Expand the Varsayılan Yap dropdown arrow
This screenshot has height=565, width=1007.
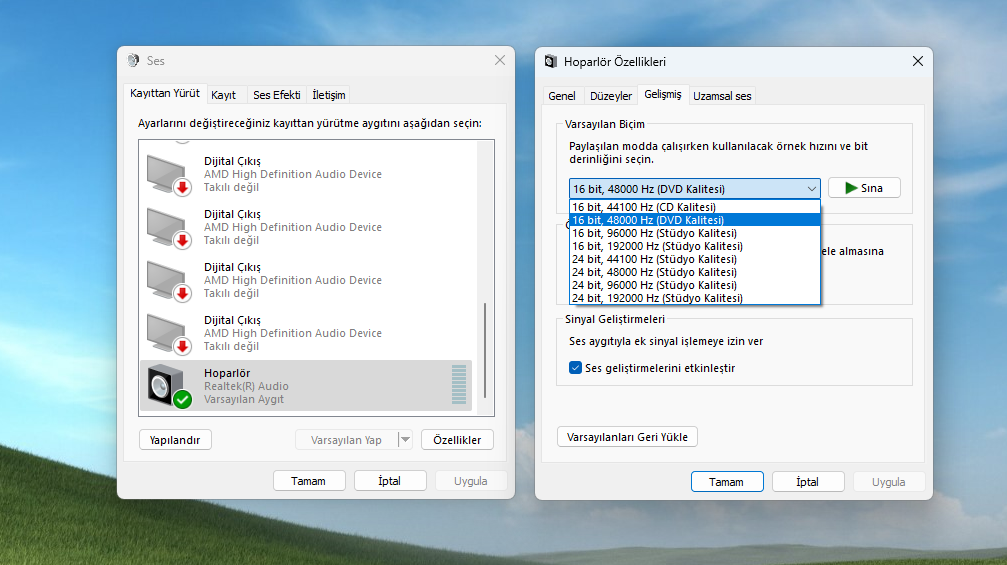405,440
